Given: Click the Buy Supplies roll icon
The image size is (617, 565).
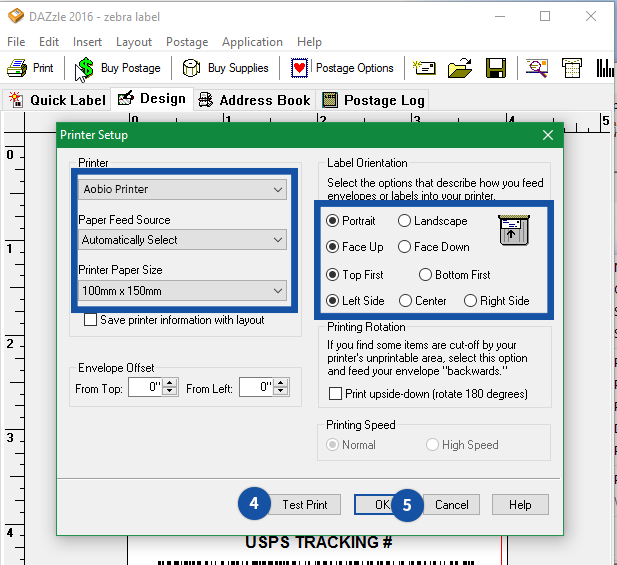Looking at the screenshot, I should coord(192,68).
